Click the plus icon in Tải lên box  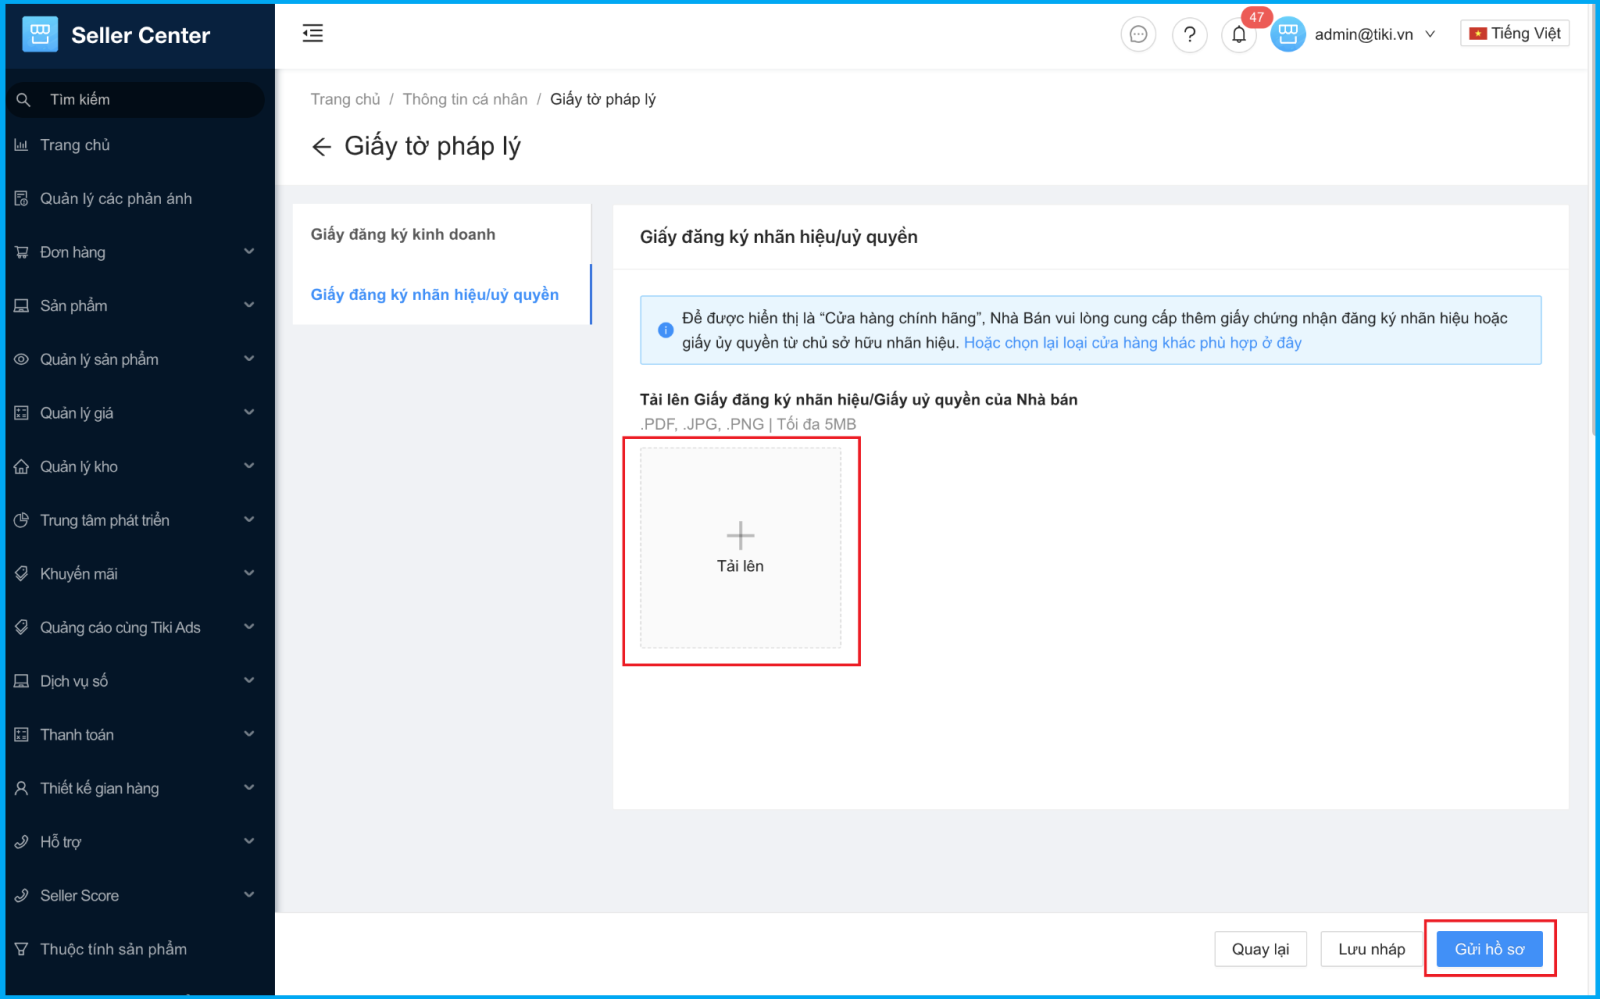[740, 536]
